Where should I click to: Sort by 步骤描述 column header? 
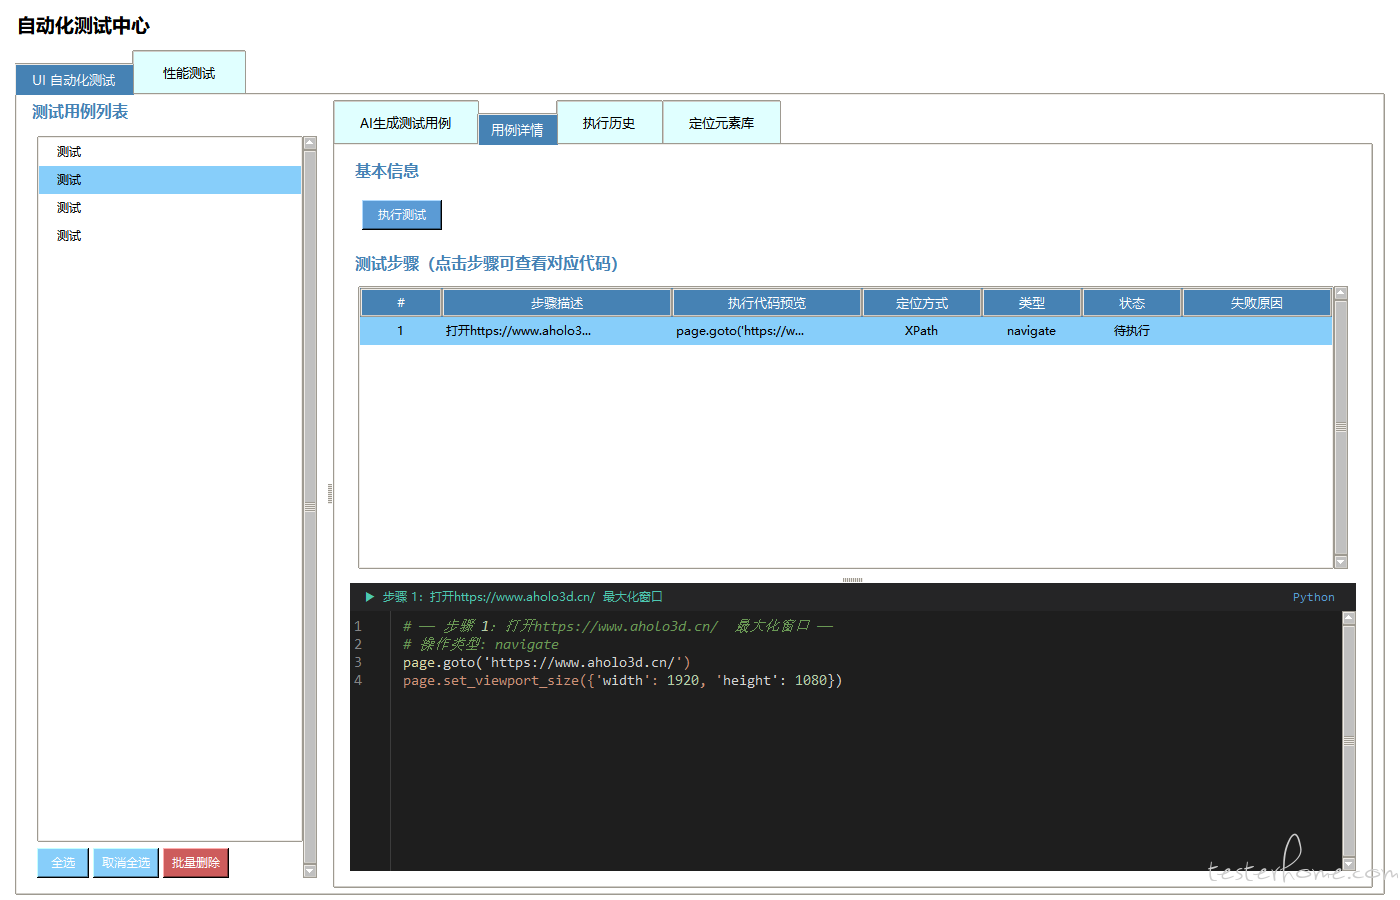557,303
